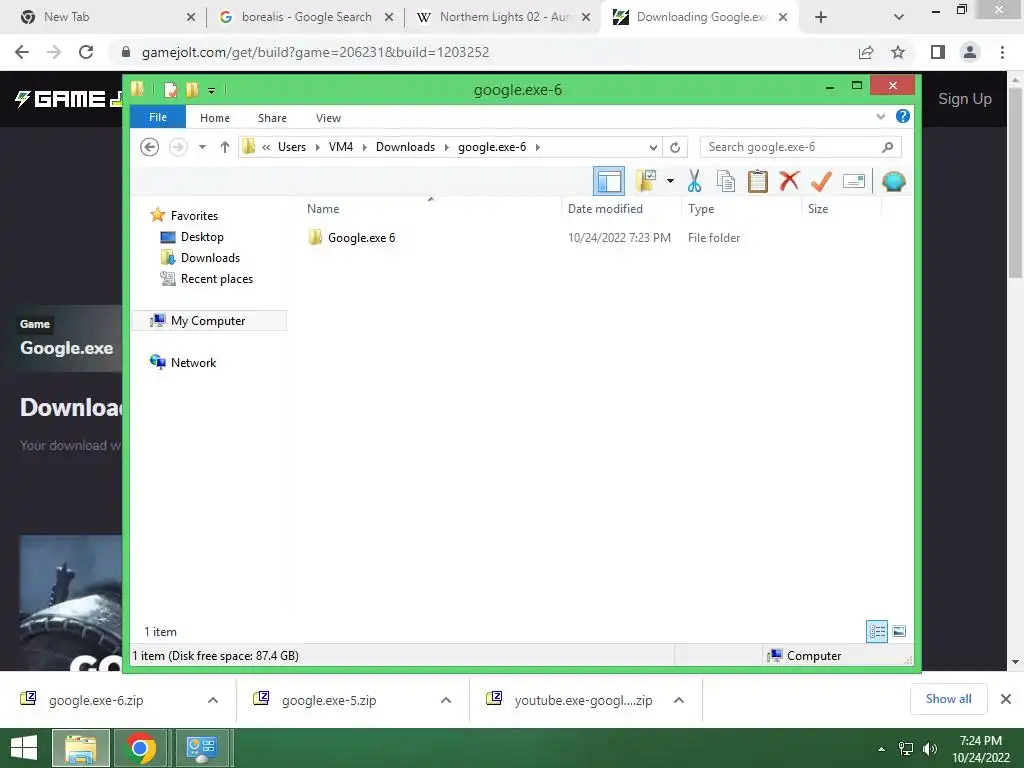Open Quick Access Toolbar customize dropdown
The image size is (1024, 768).
click(212, 90)
